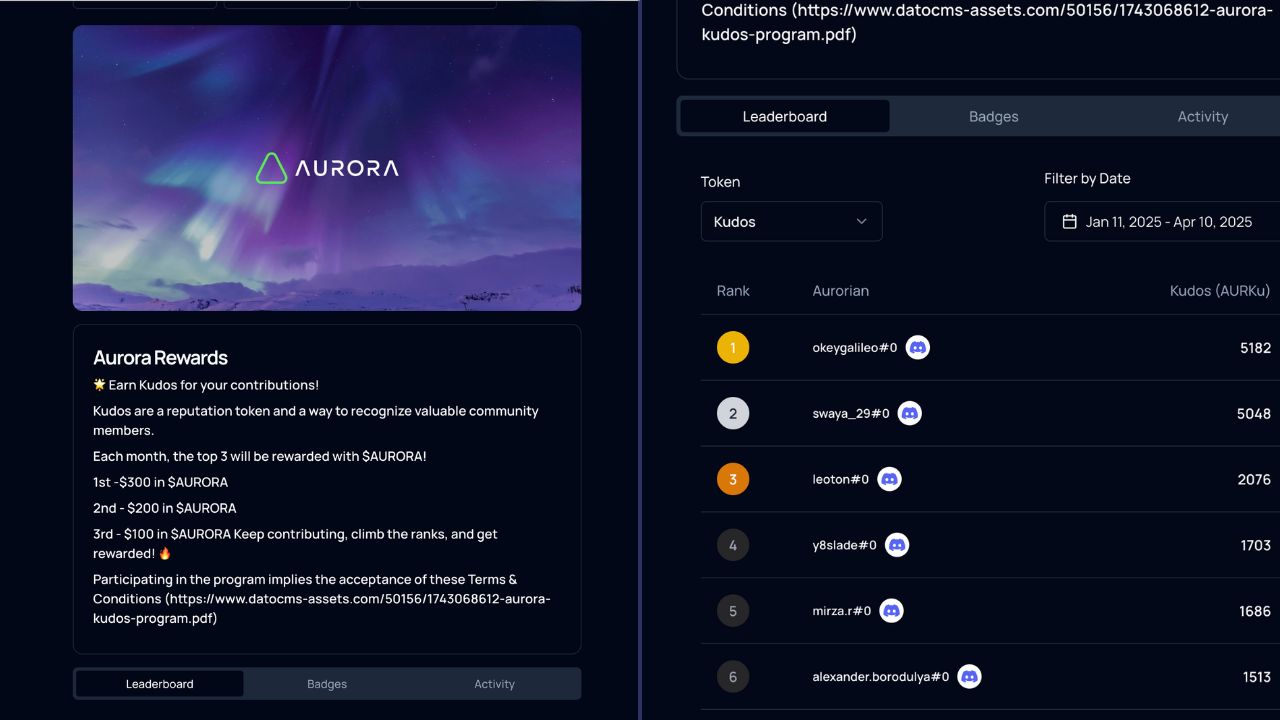Click the gold rank 1 badge
1280x720 pixels.
pyautogui.click(x=733, y=348)
